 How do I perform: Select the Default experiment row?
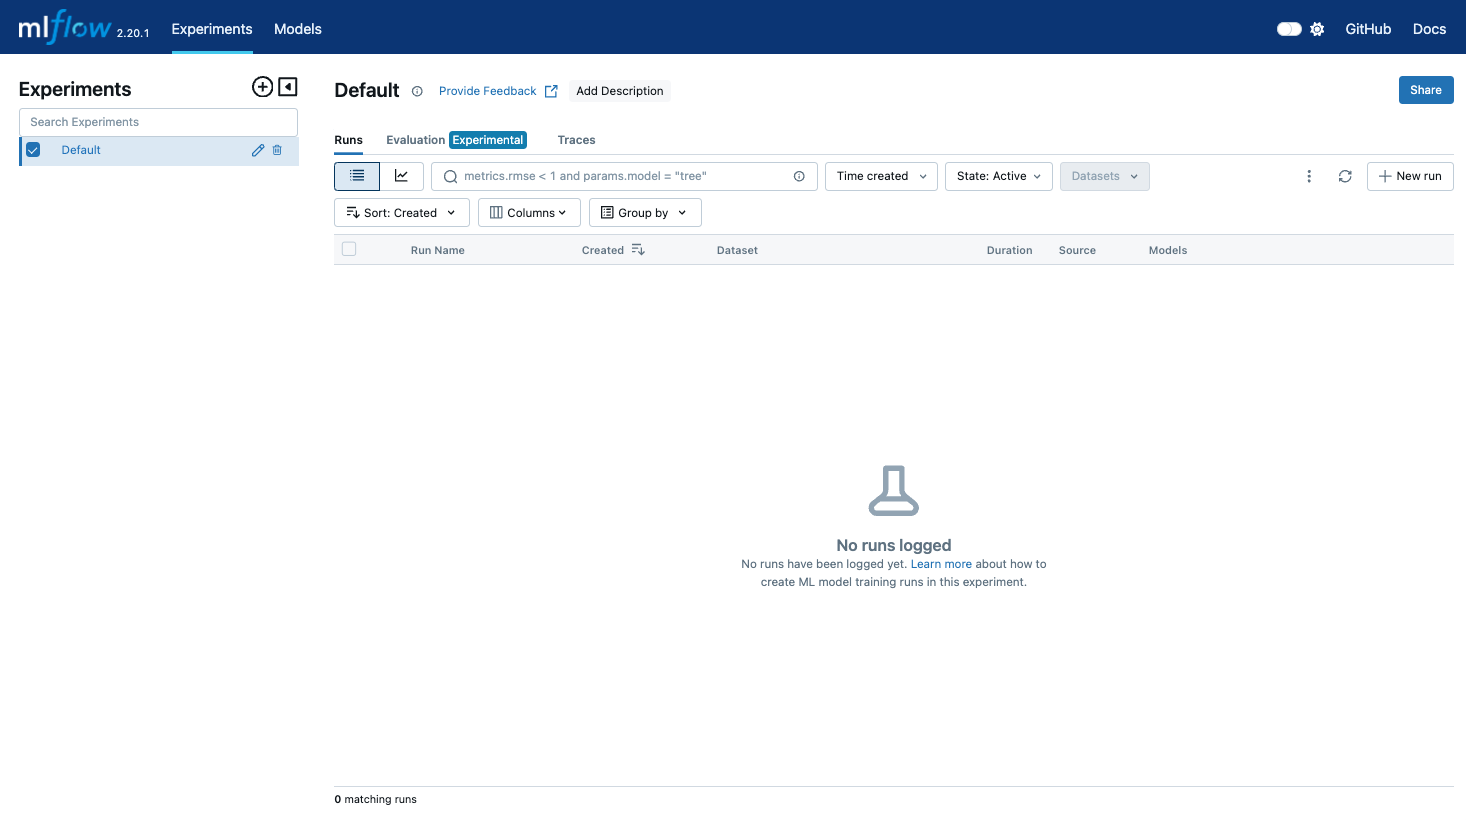(159, 150)
